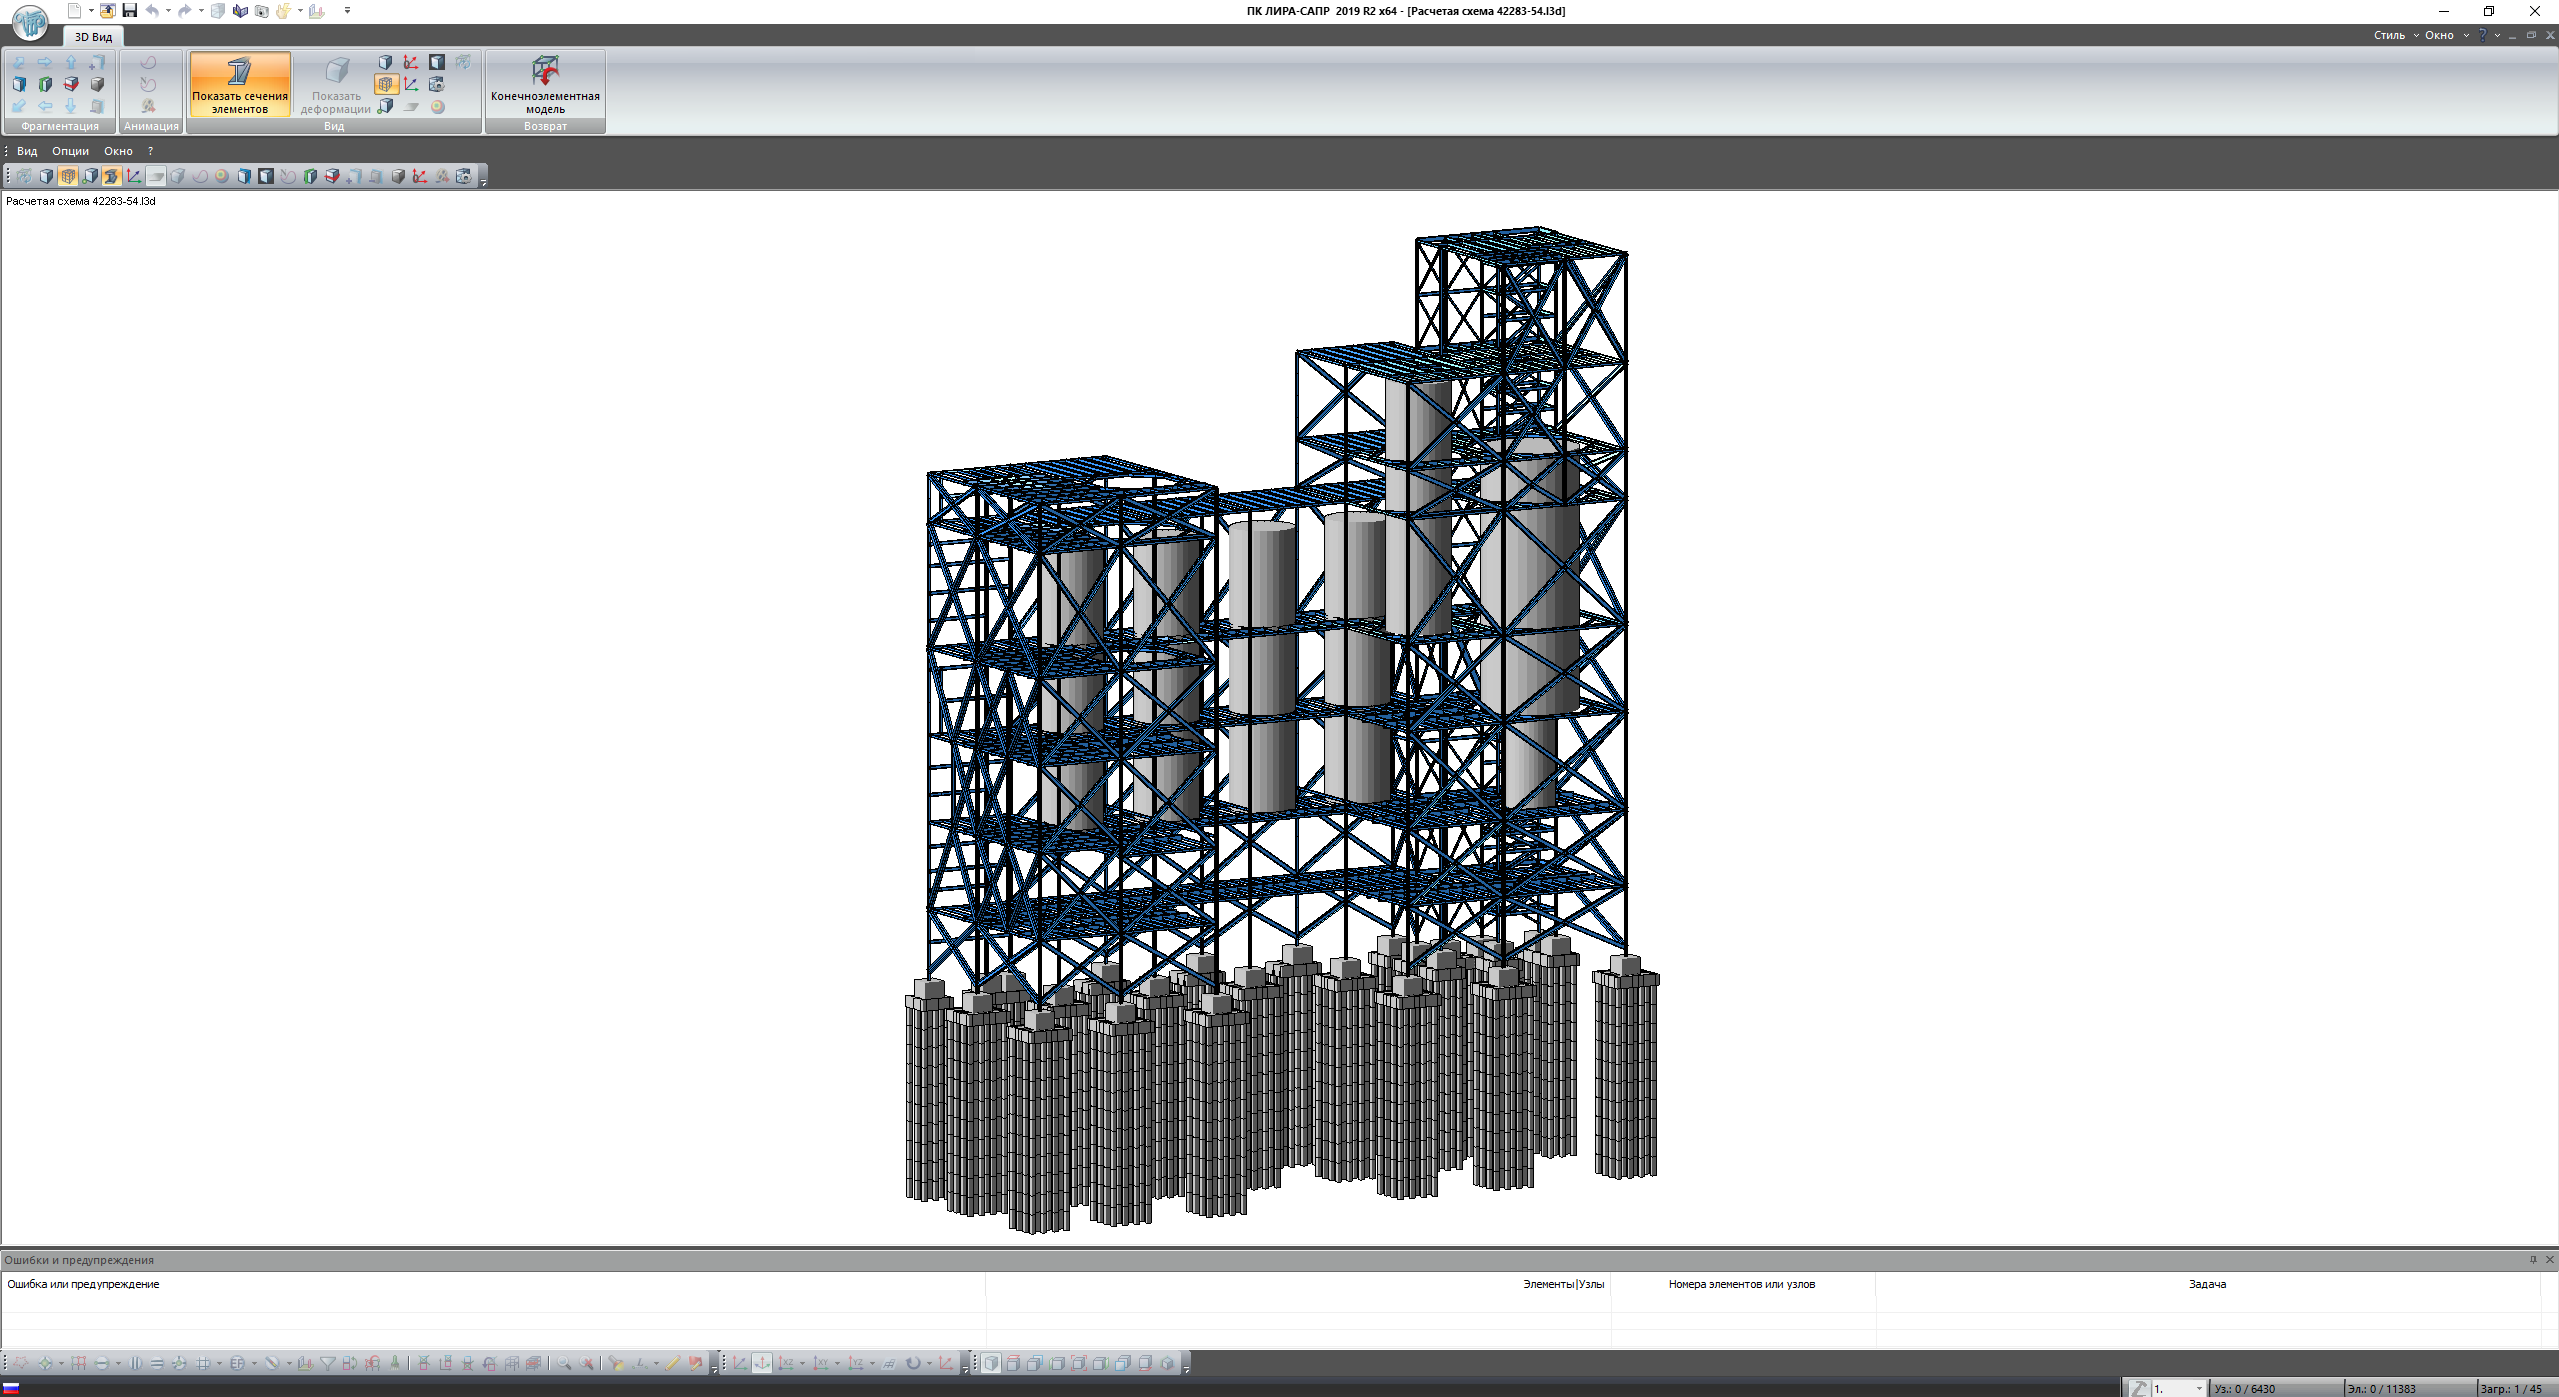
Task: Expand the undo history dropdown arrow
Action: point(167,11)
